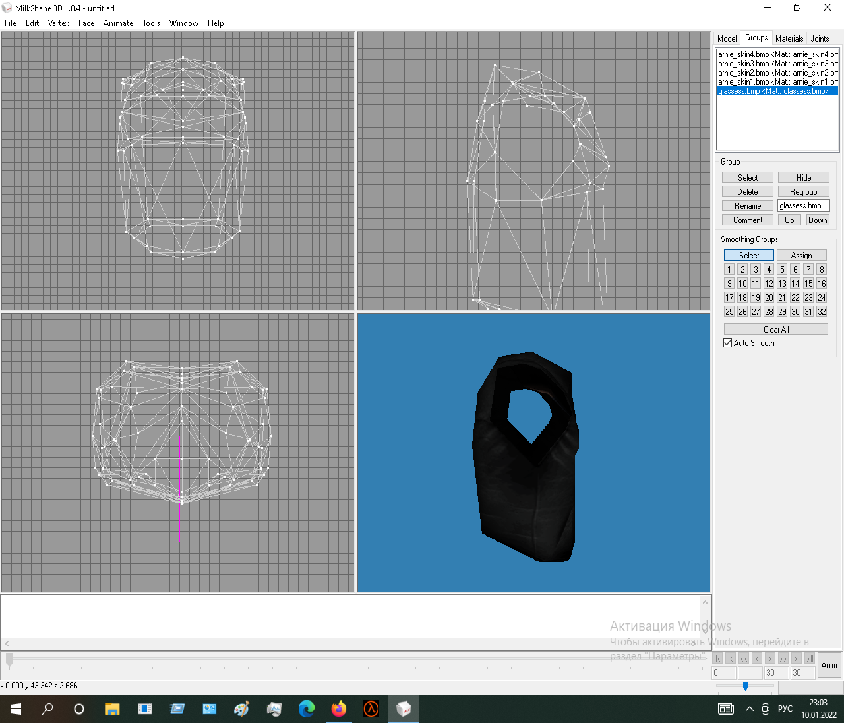This screenshot has width=844, height=723.
Task: Click the Hide button in Group panel
Action: 803,177
